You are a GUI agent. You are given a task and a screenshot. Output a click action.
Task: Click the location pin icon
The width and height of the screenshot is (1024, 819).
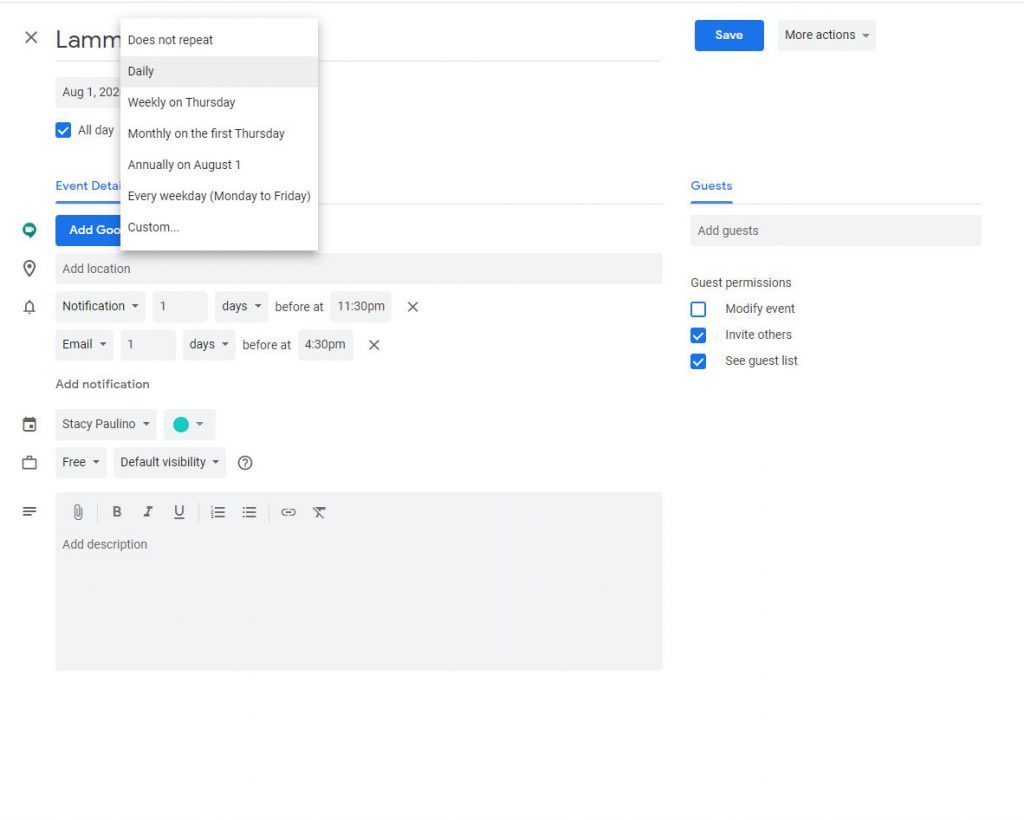(29, 268)
